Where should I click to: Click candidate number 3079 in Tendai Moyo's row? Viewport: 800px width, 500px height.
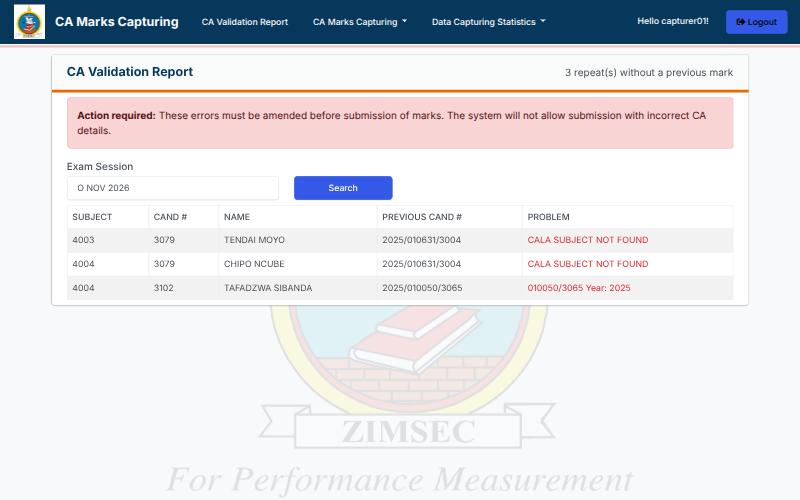click(x=164, y=240)
